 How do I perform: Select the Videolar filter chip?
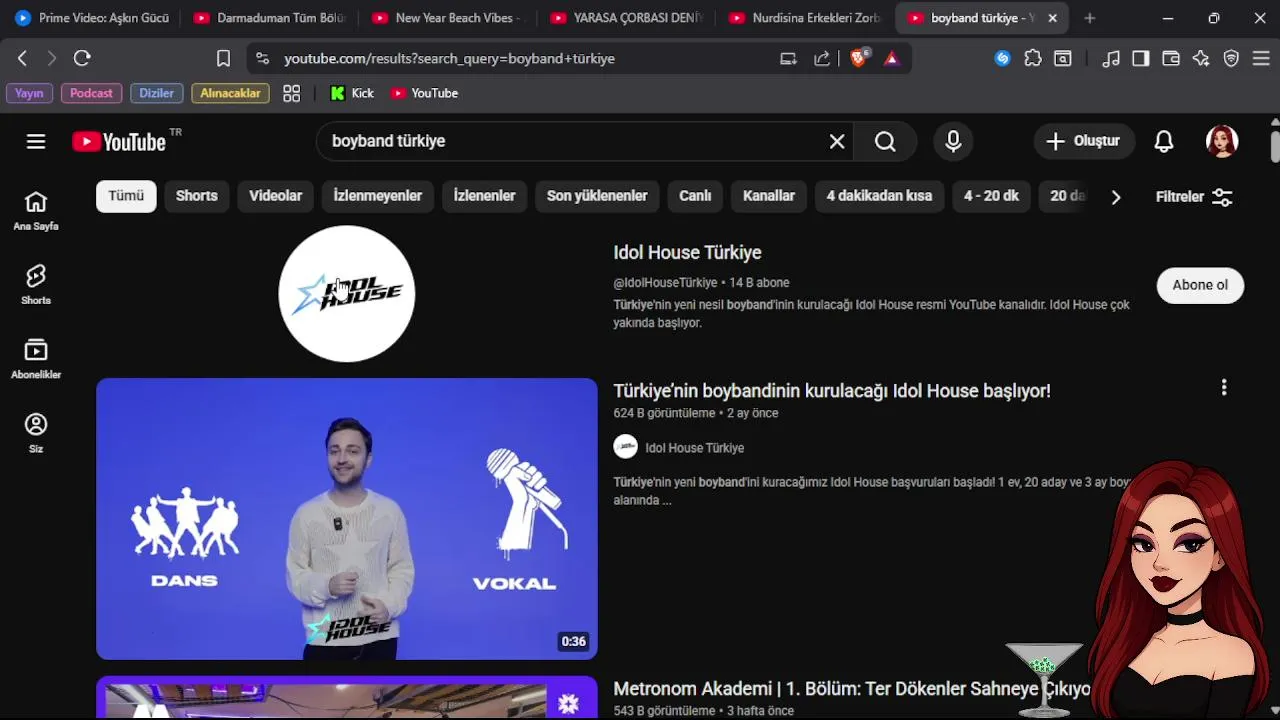[275, 196]
